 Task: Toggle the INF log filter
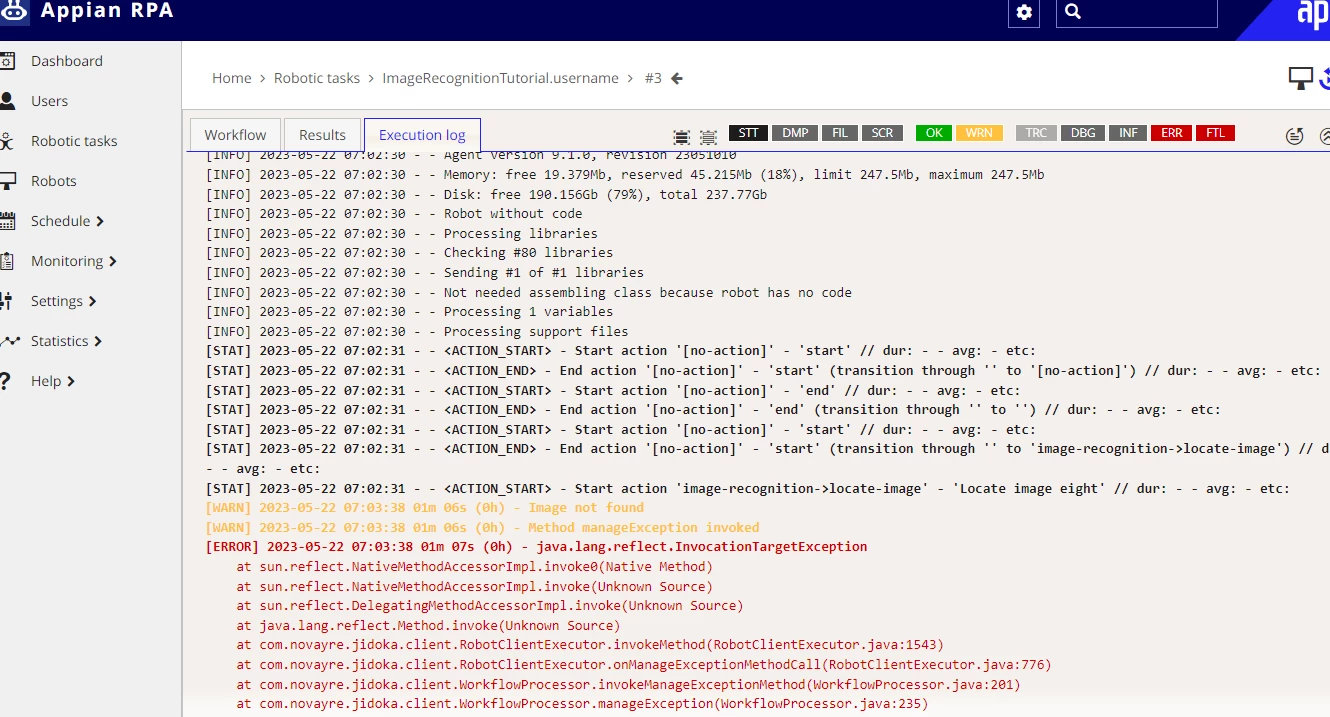pyautogui.click(x=1128, y=133)
